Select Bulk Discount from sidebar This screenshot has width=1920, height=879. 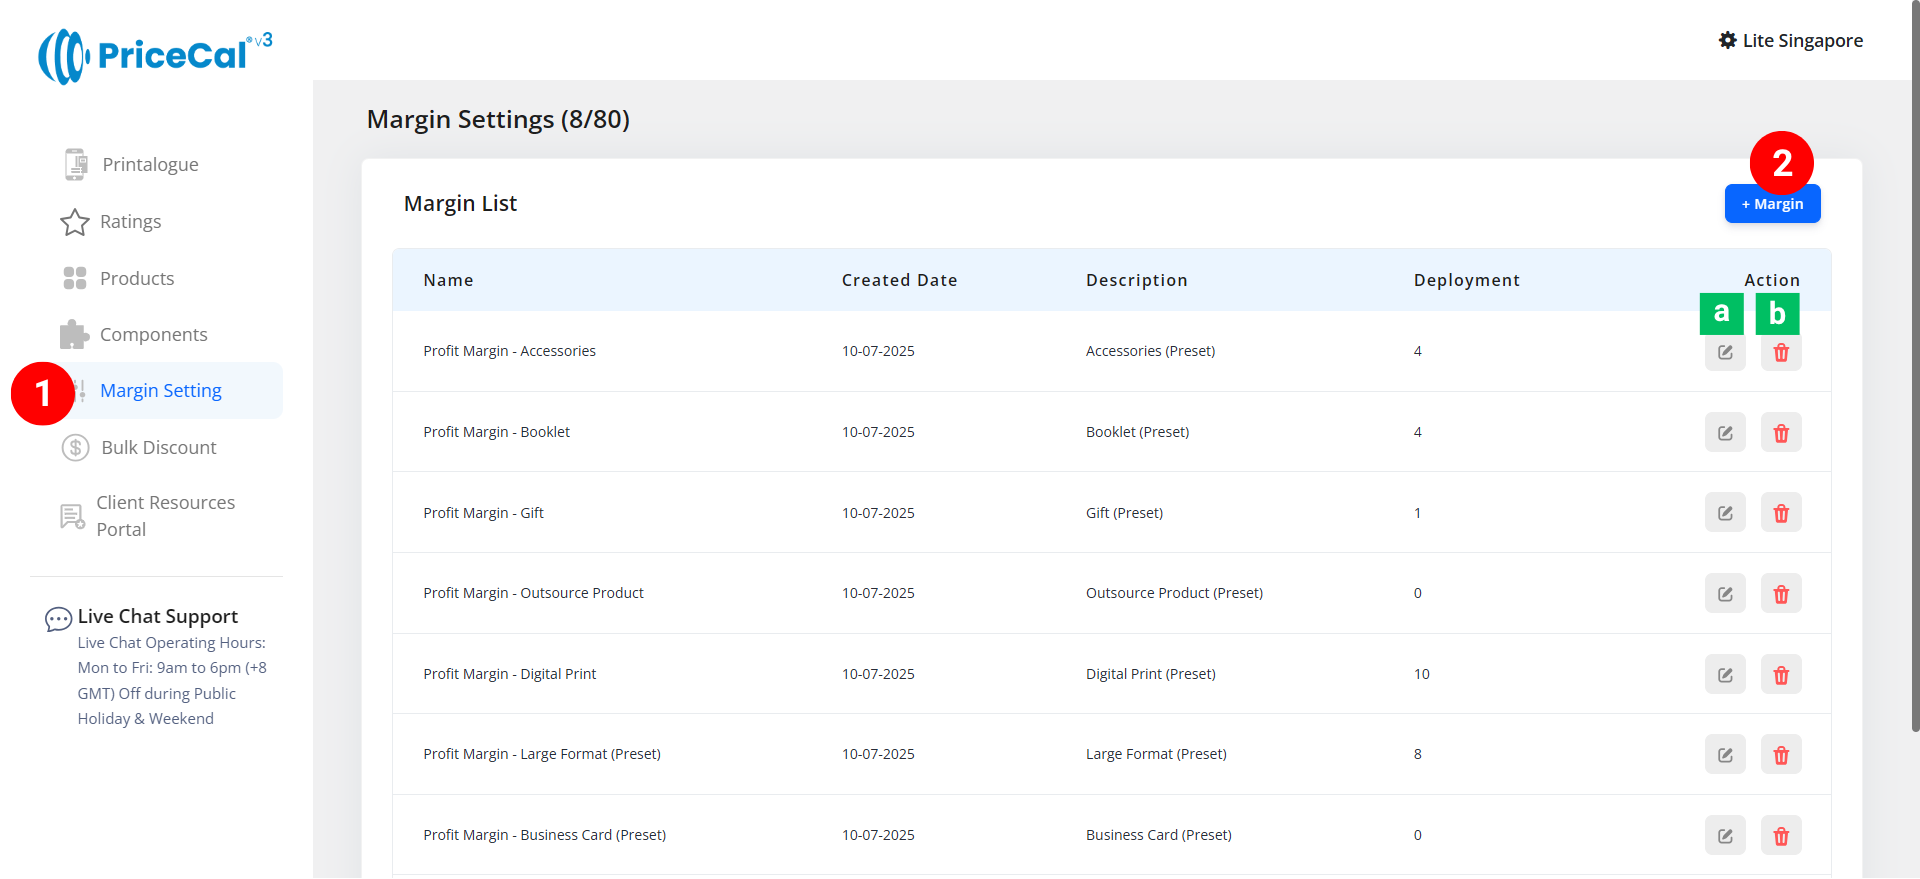[158, 448]
